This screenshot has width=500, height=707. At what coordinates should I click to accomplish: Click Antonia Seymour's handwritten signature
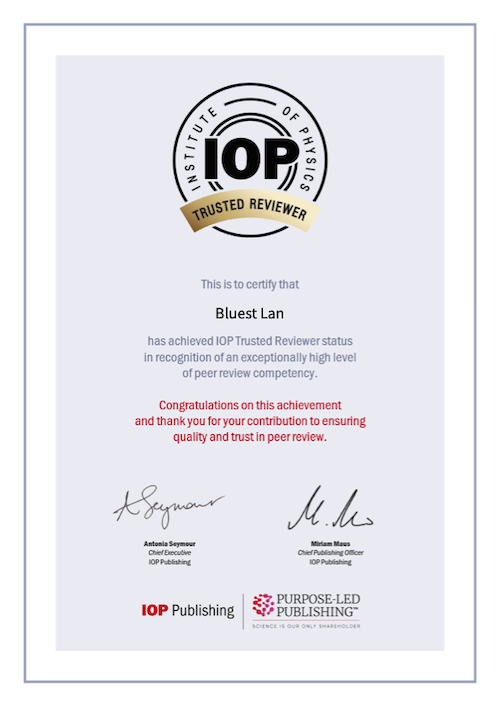tap(169, 506)
